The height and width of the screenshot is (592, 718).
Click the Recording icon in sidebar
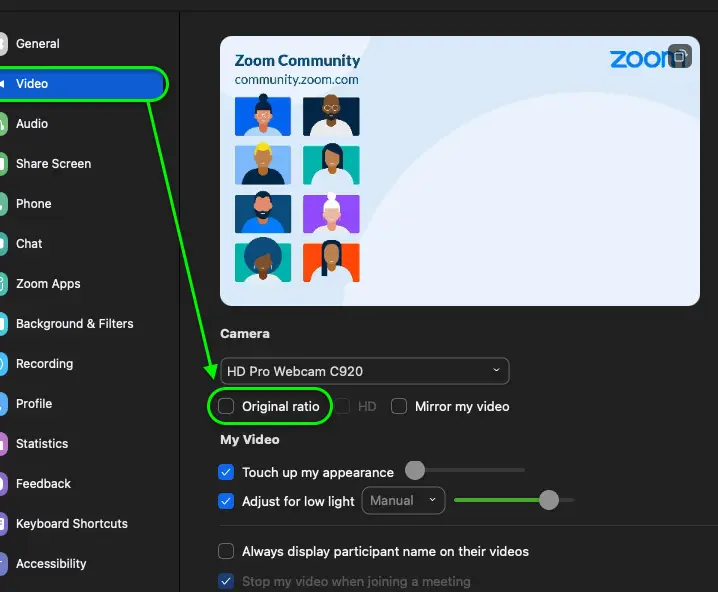[x=3, y=364]
